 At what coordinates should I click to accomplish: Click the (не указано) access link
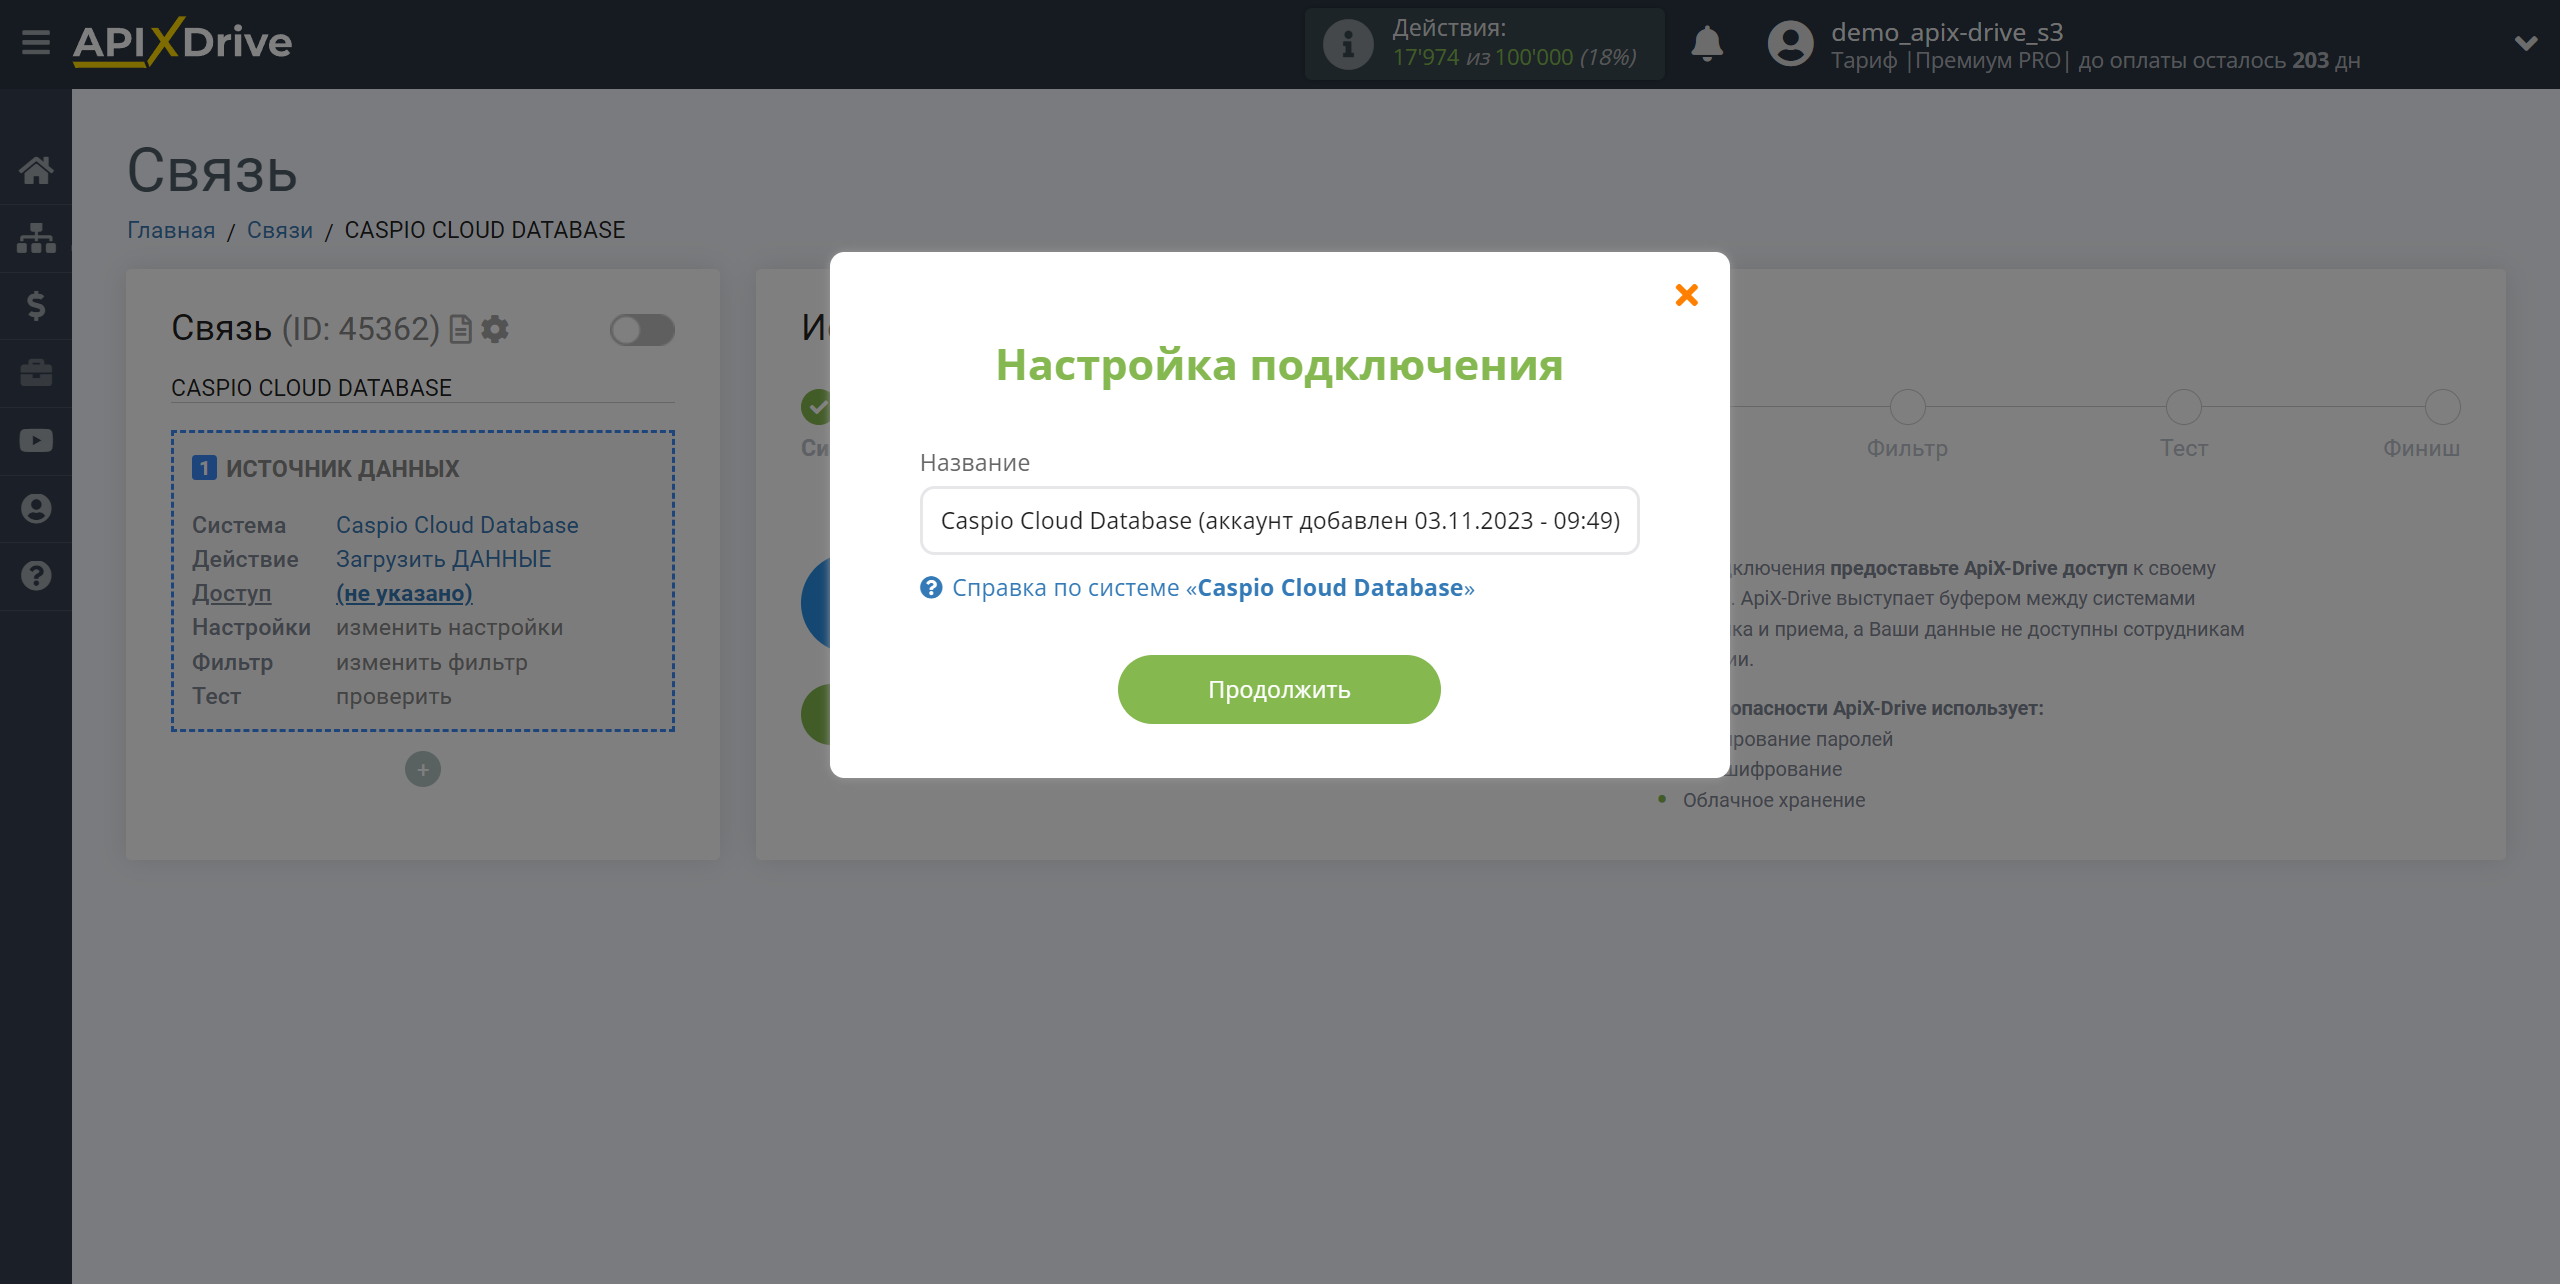pyautogui.click(x=404, y=593)
